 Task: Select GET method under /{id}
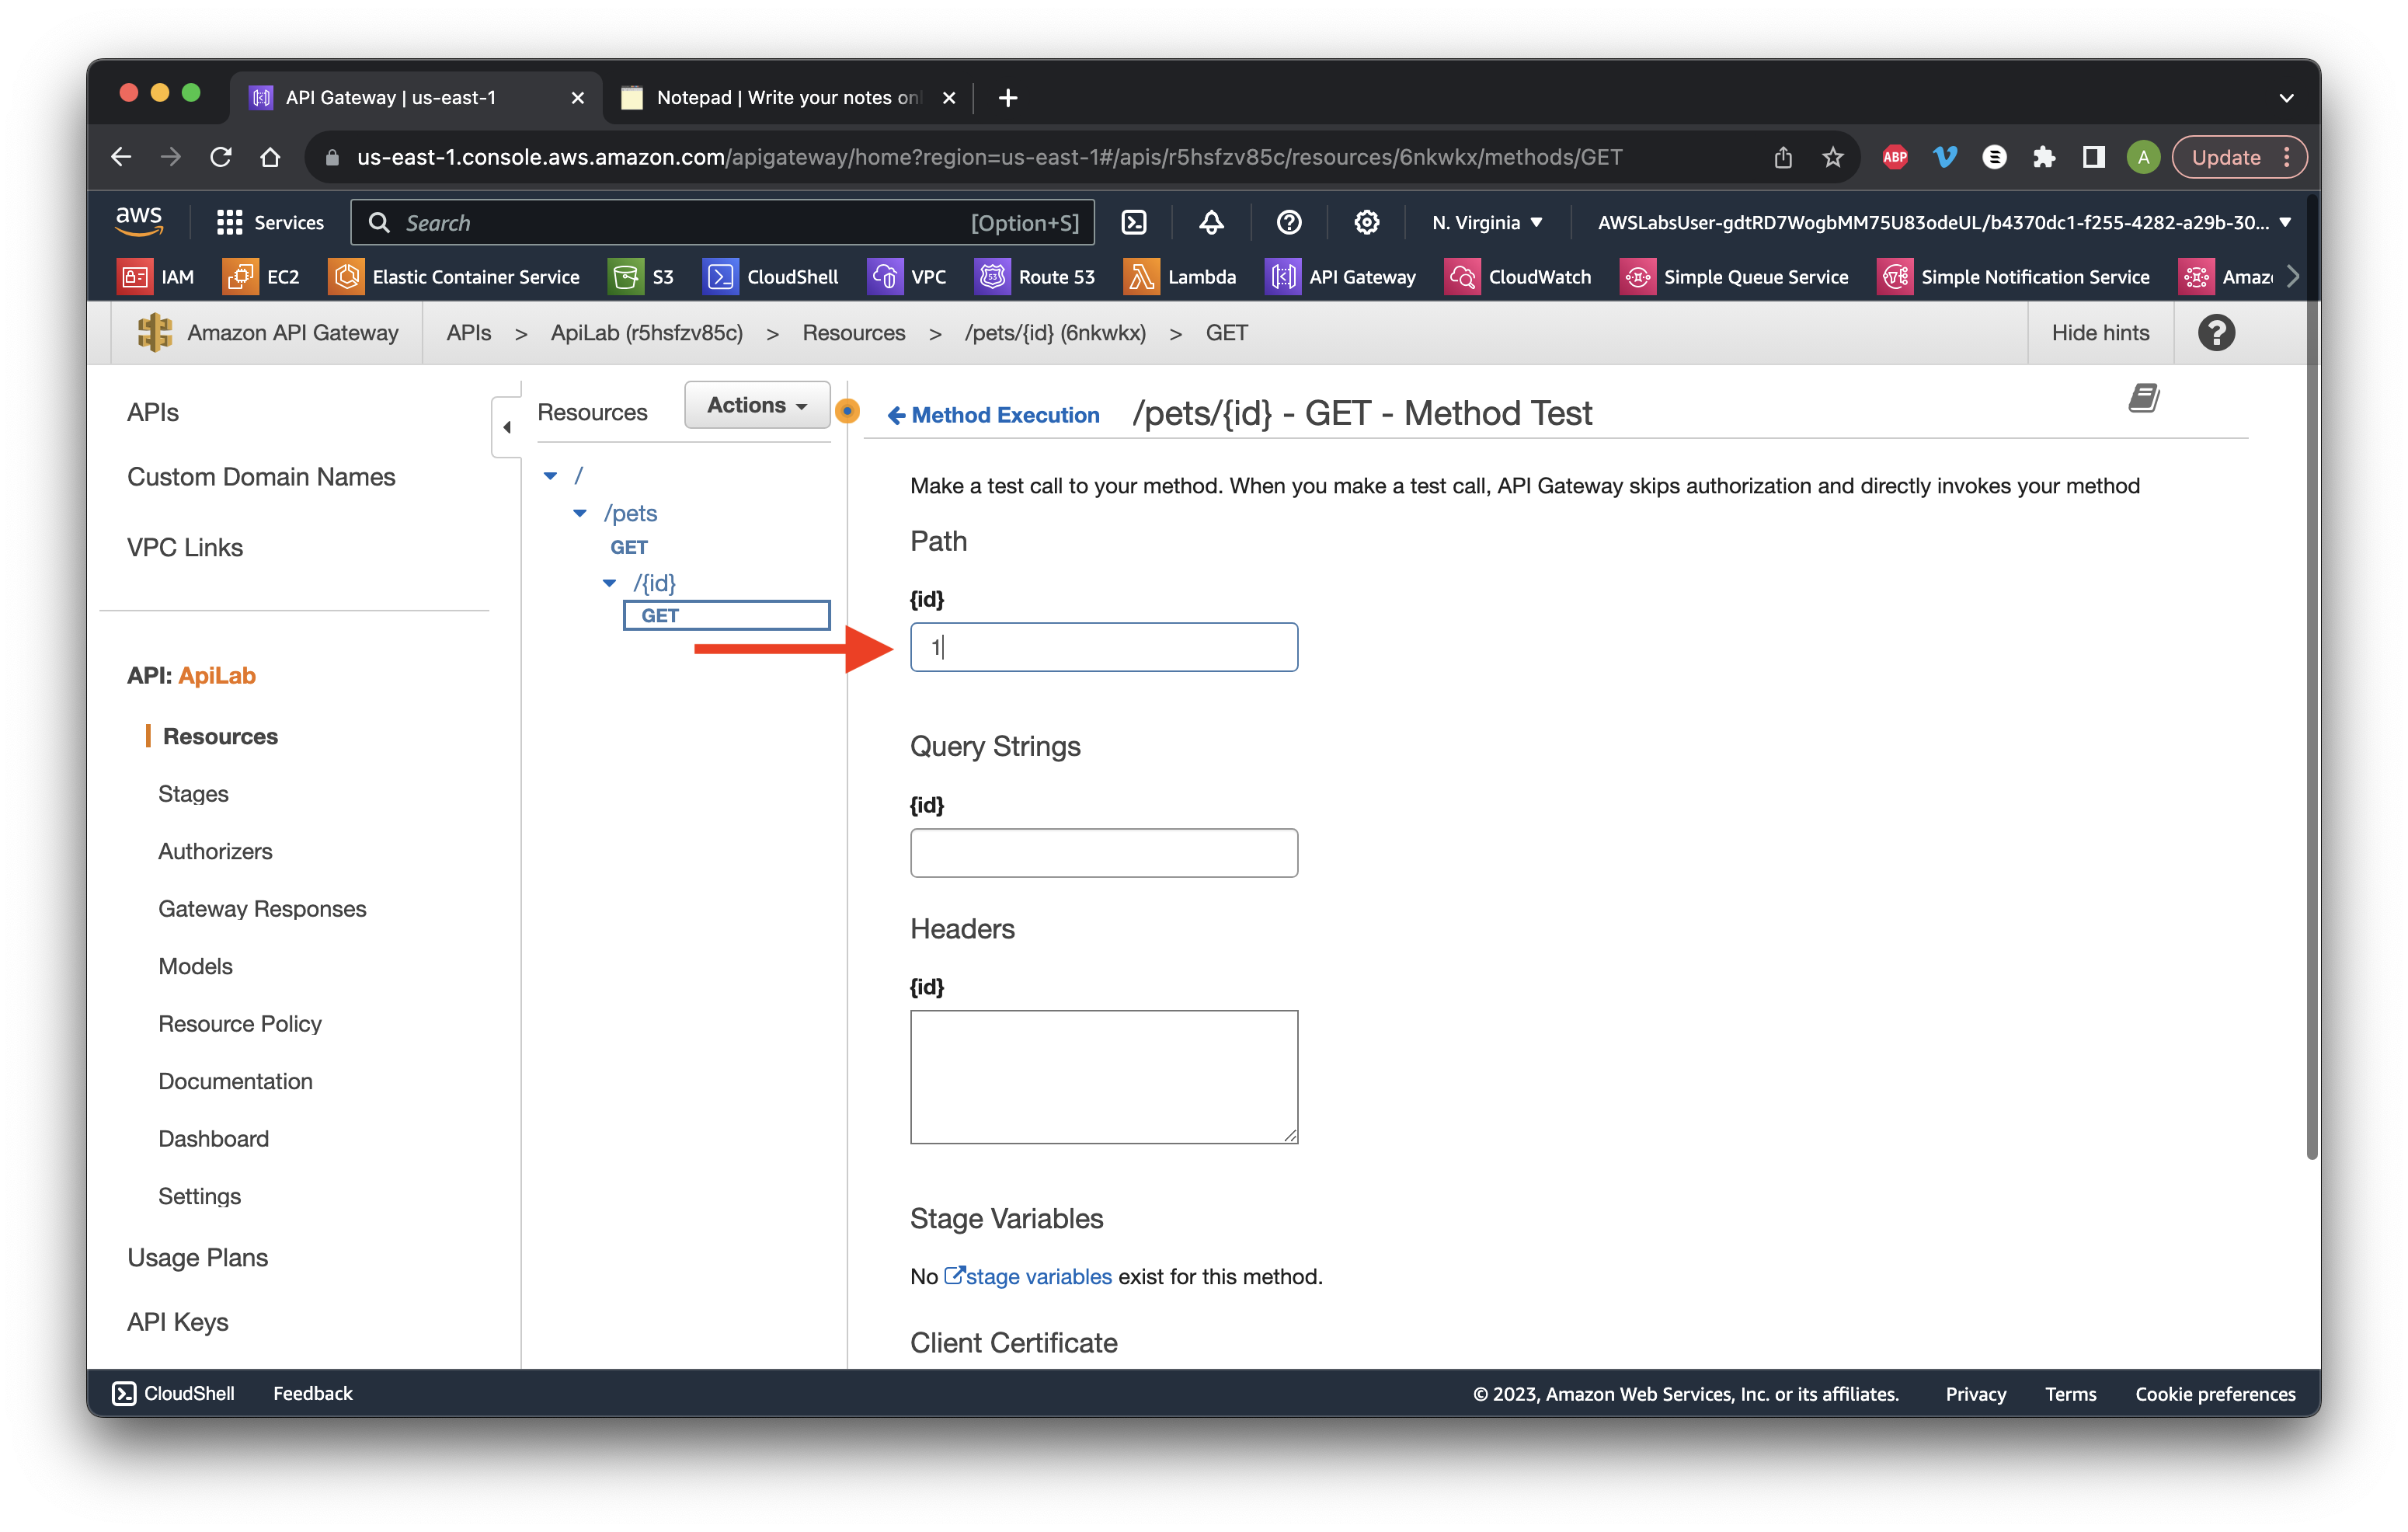(x=726, y=615)
